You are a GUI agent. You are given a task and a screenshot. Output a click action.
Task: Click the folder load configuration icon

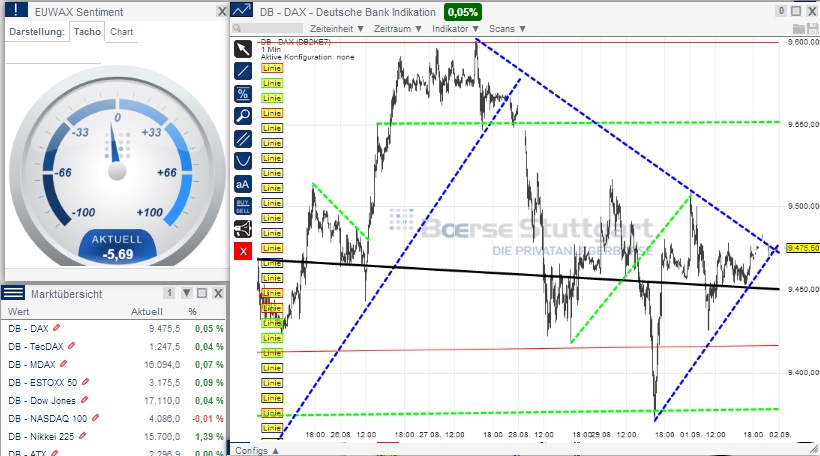tap(798, 29)
